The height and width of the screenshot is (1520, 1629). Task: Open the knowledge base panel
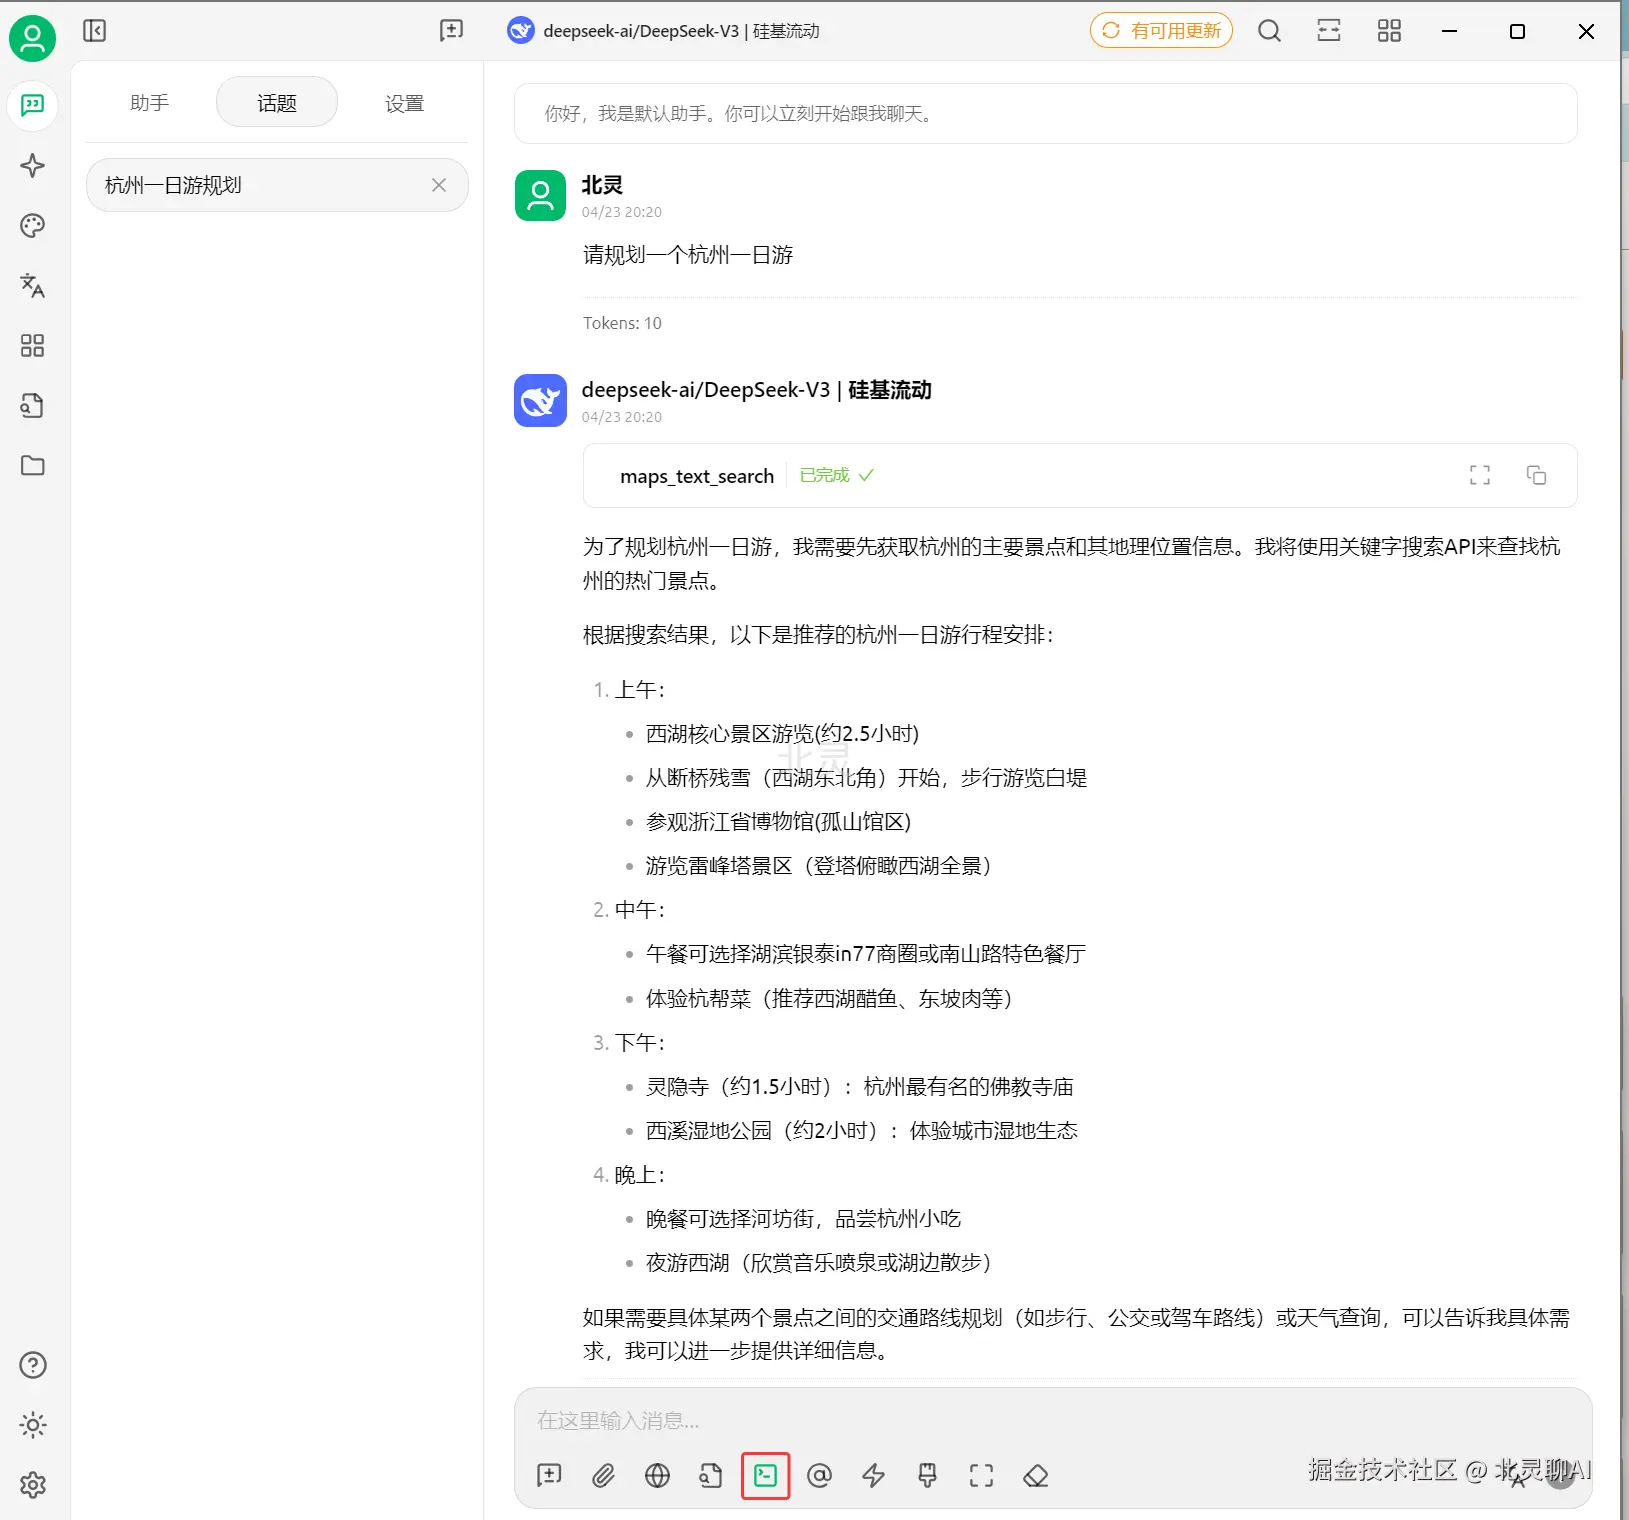point(32,406)
